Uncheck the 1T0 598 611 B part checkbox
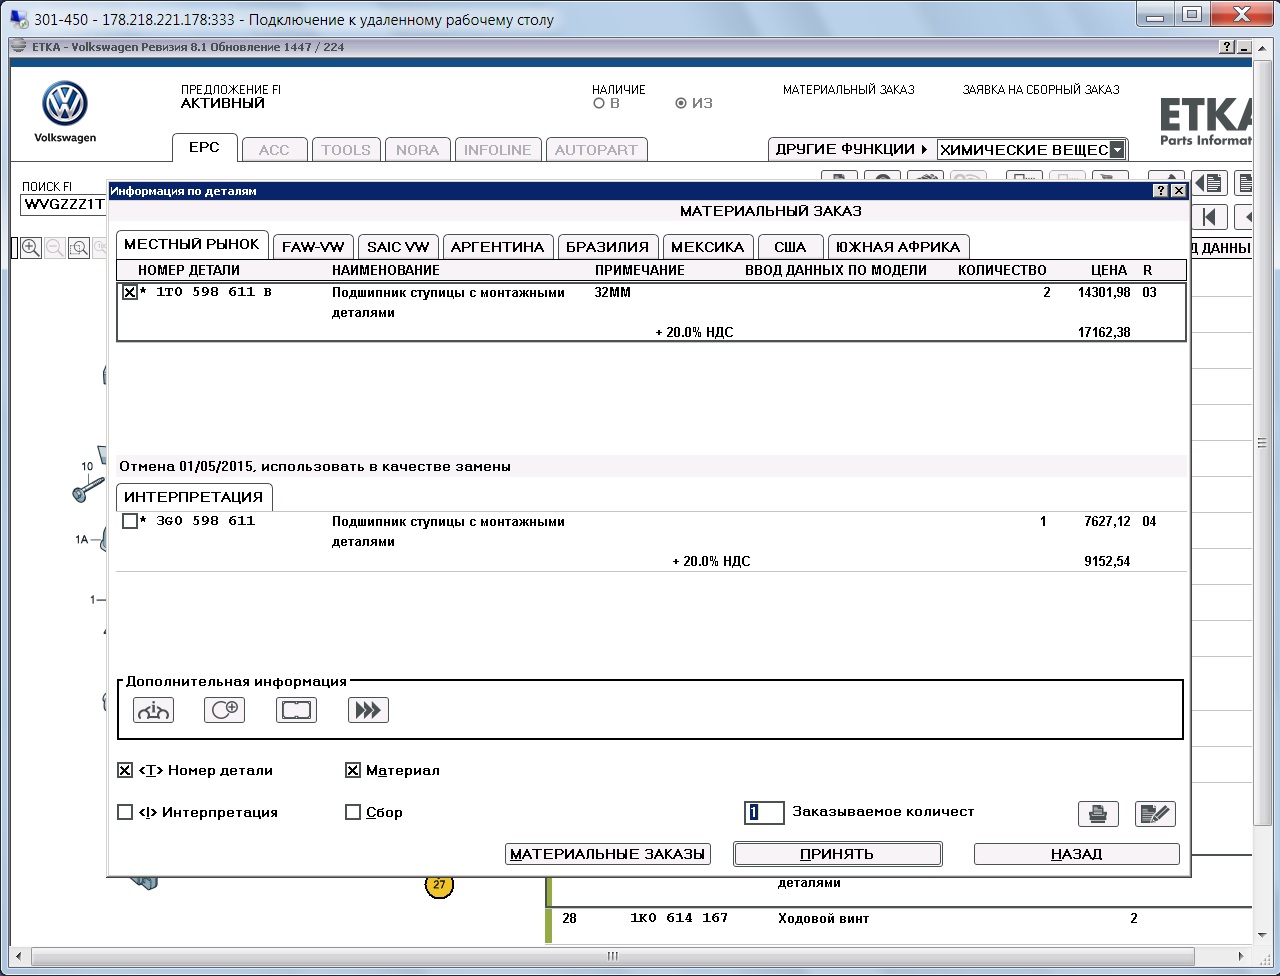The image size is (1280, 976). coord(130,293)
